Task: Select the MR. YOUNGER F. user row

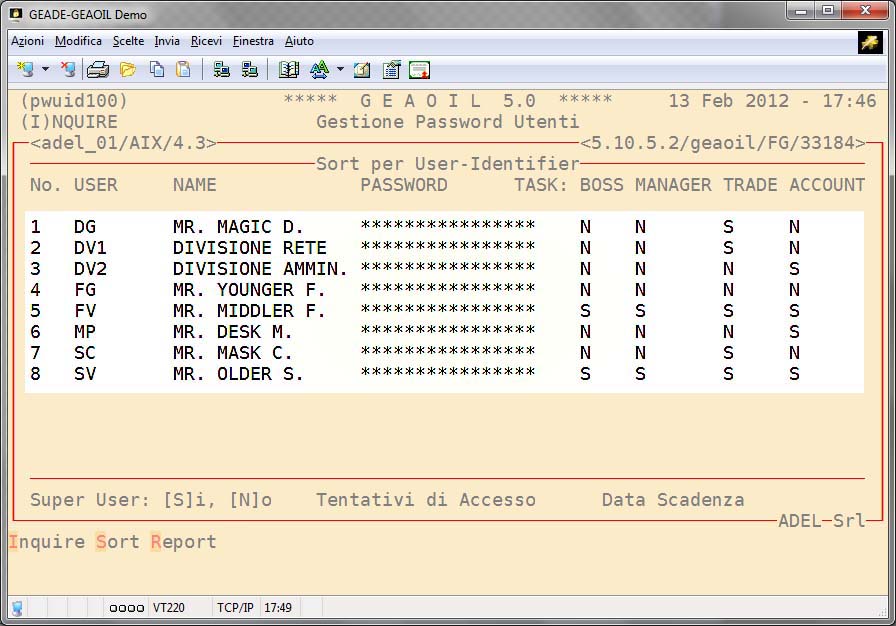Action: pyautogui.click(x=248, y=290)
